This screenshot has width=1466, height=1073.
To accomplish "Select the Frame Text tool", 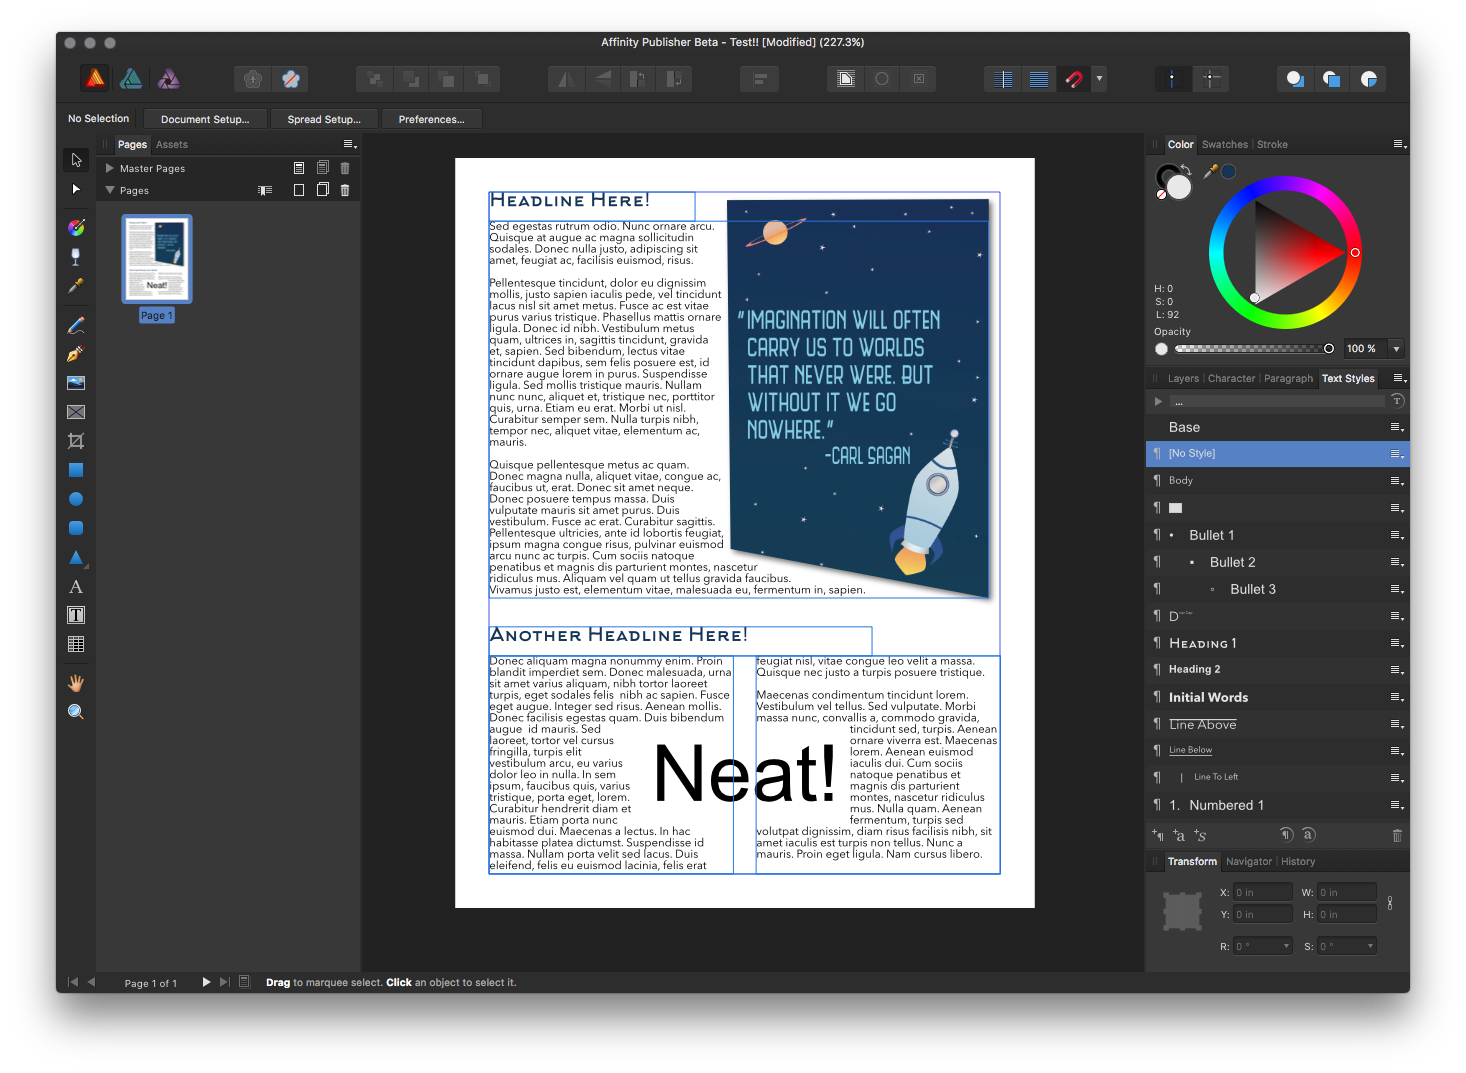I will coord(76,615).
